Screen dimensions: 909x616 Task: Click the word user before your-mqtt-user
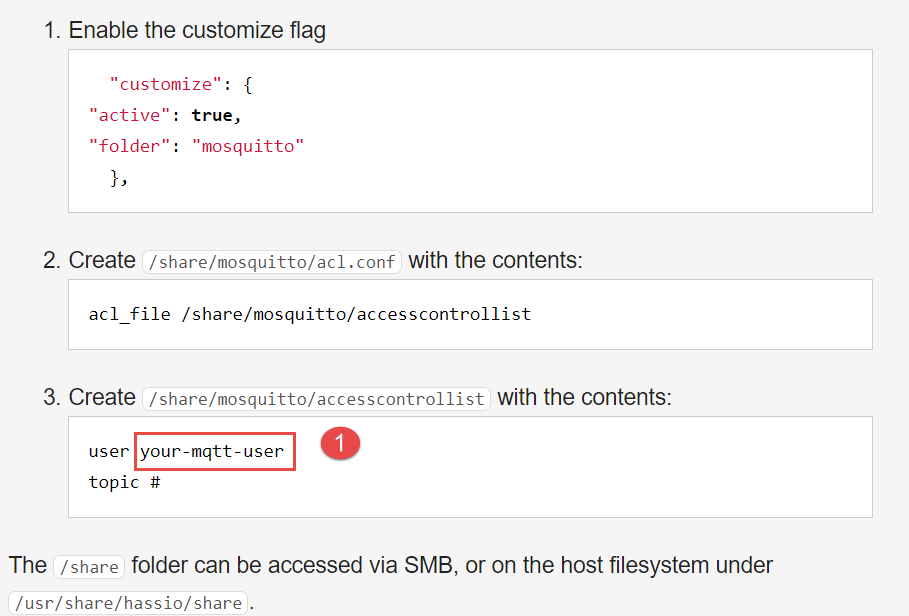click(x=108, y=451)
